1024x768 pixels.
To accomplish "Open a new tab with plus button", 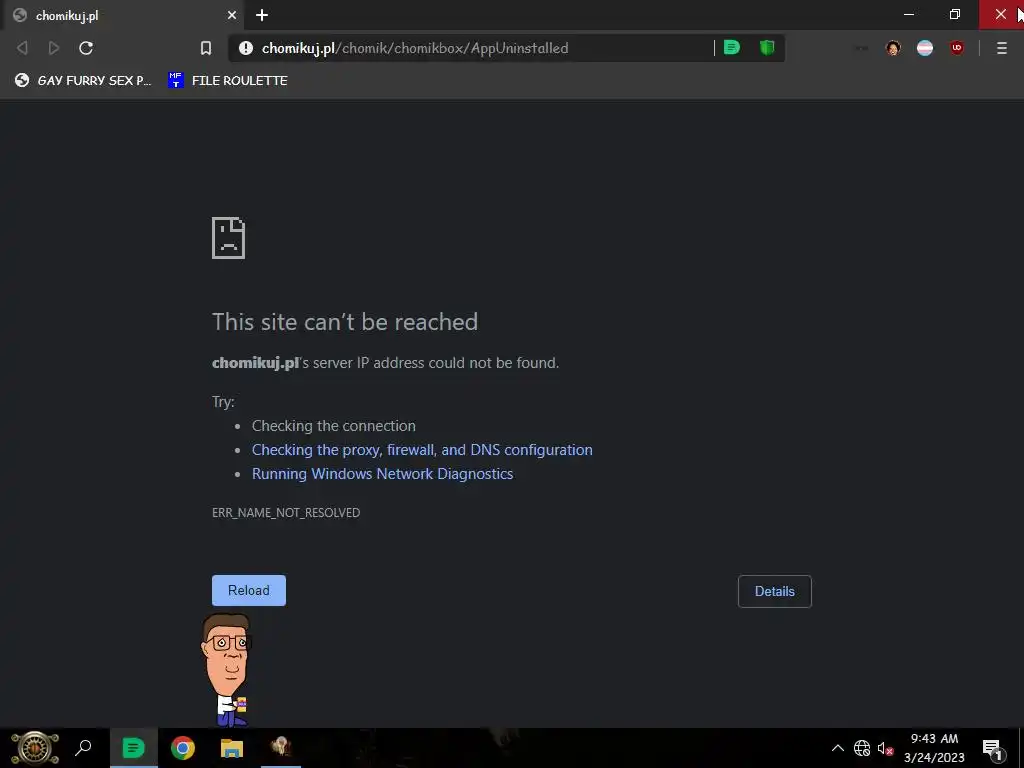I will click(262, 15).
